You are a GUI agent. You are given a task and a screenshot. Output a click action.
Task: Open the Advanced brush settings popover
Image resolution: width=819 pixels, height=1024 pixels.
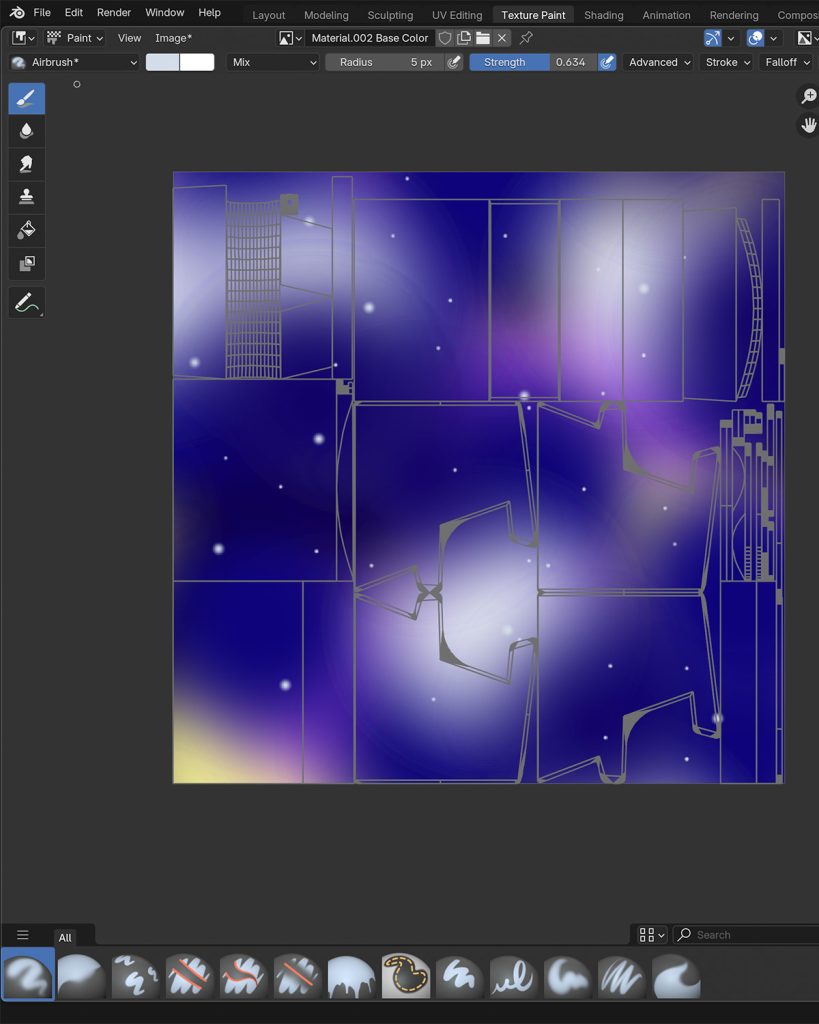click(659, 62)
